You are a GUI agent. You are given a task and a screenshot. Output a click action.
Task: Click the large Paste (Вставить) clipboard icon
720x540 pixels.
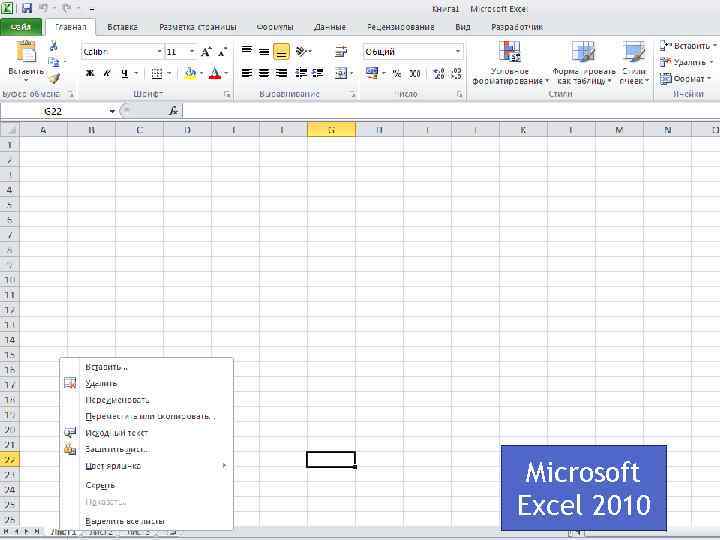[26, 51]
